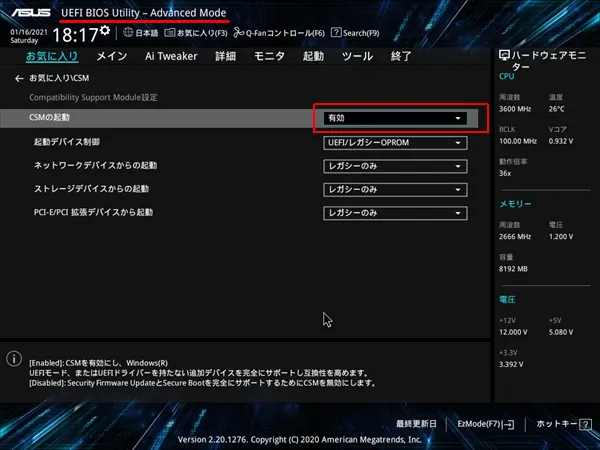Click メモリー heading in hardware monitor
The image size is (600, 450).
point(515,204)
